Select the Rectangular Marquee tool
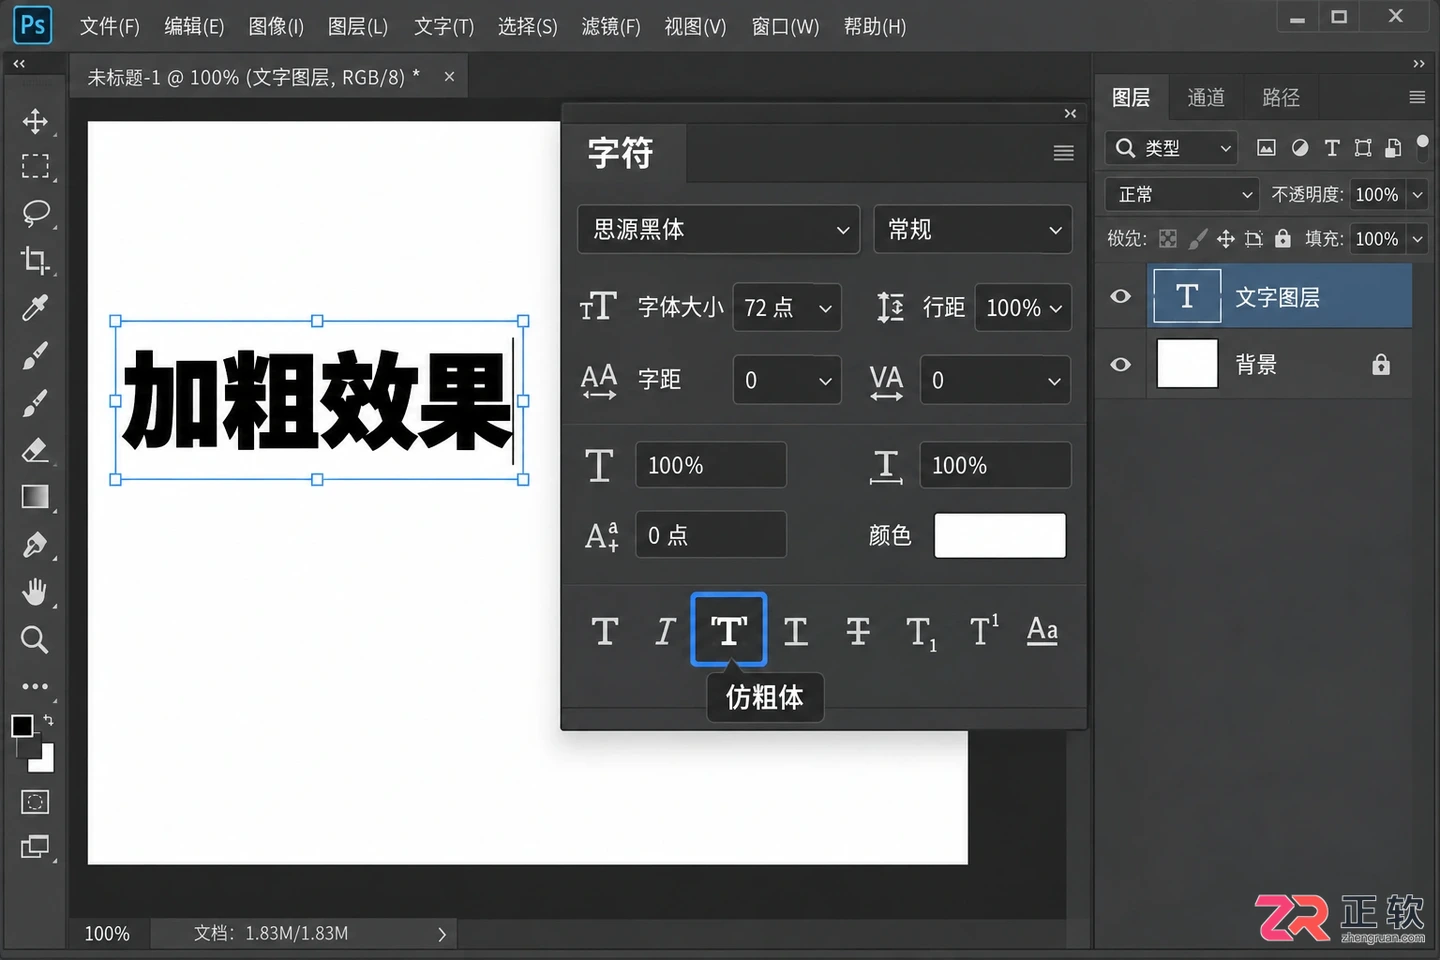Image resolution: width=1440 pixels, height=960 pixels. (x=35, y=166)
